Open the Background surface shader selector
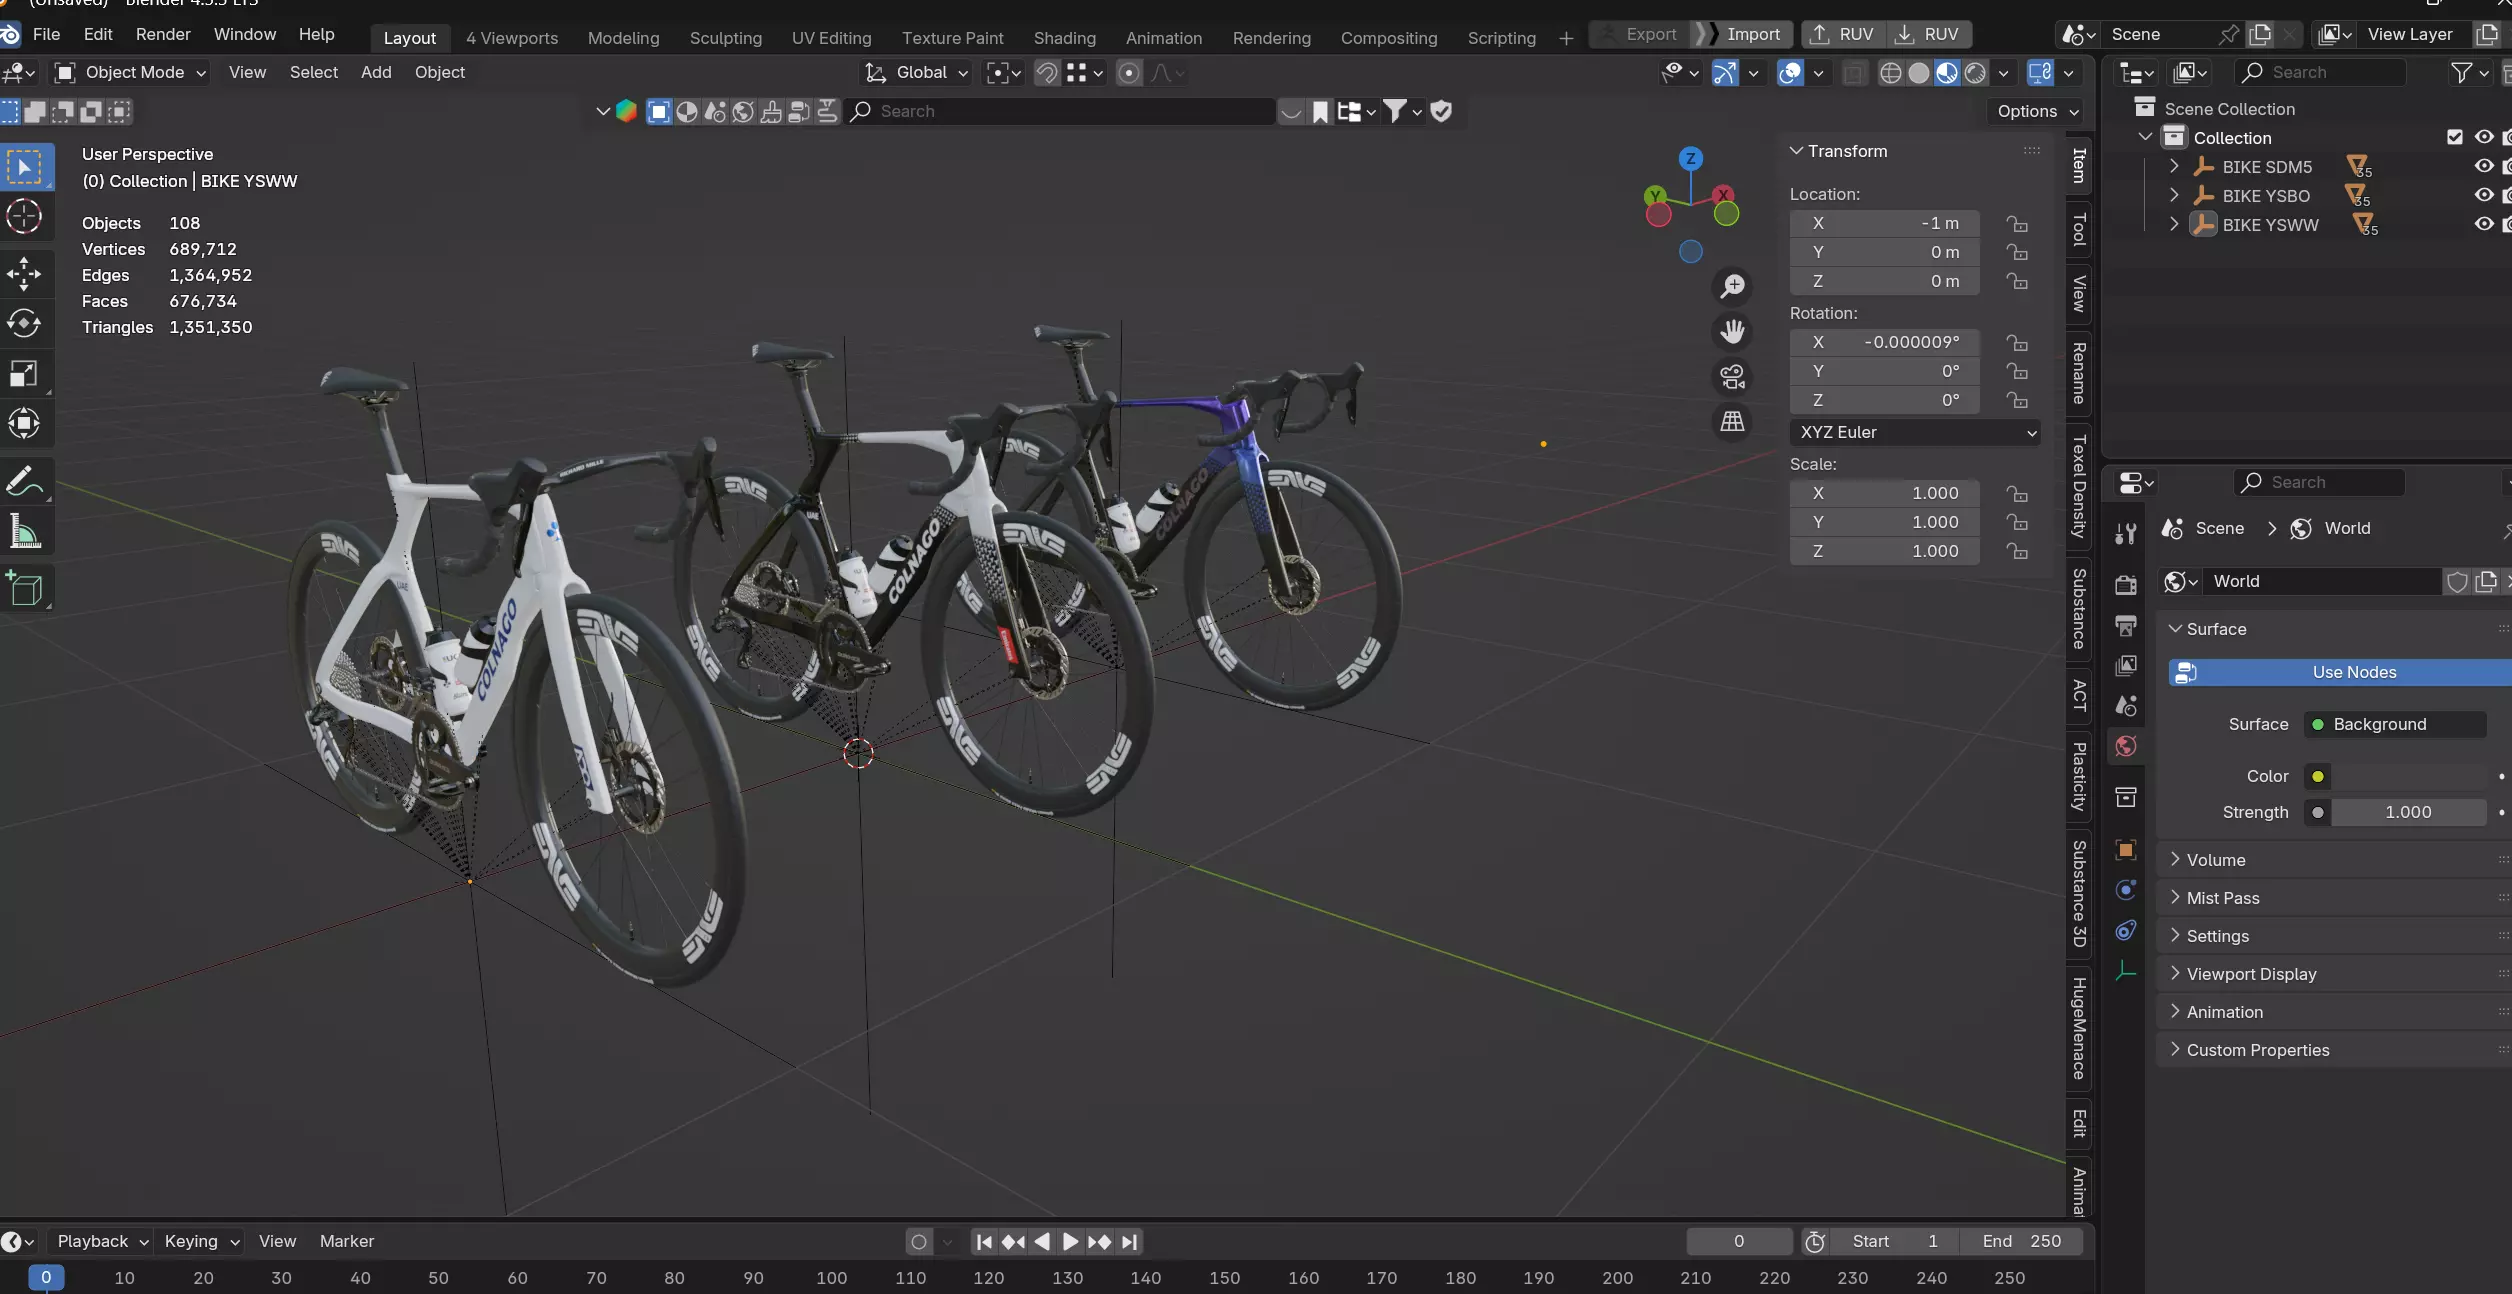The height and width of the screenshot is (1294, 2512). [2395, 725]
